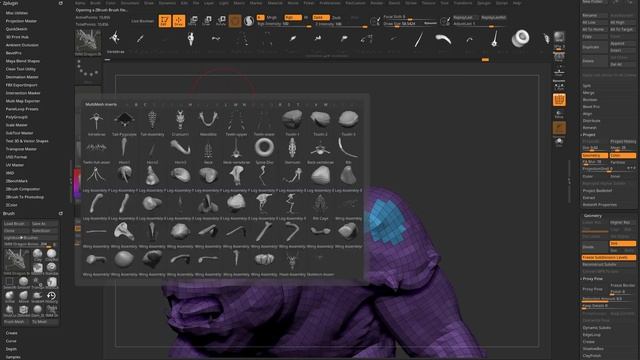Select the Scale transform icon
This screenshot has height=360, width=640.
tap(207, 20)
